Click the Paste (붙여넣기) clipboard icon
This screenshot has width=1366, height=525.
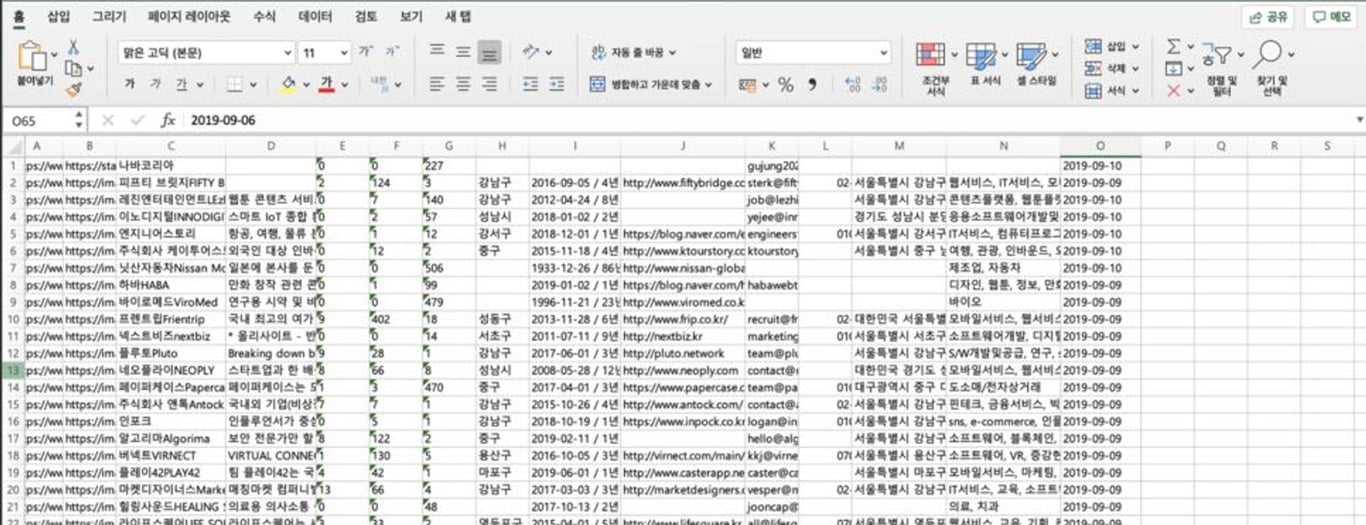33,55
